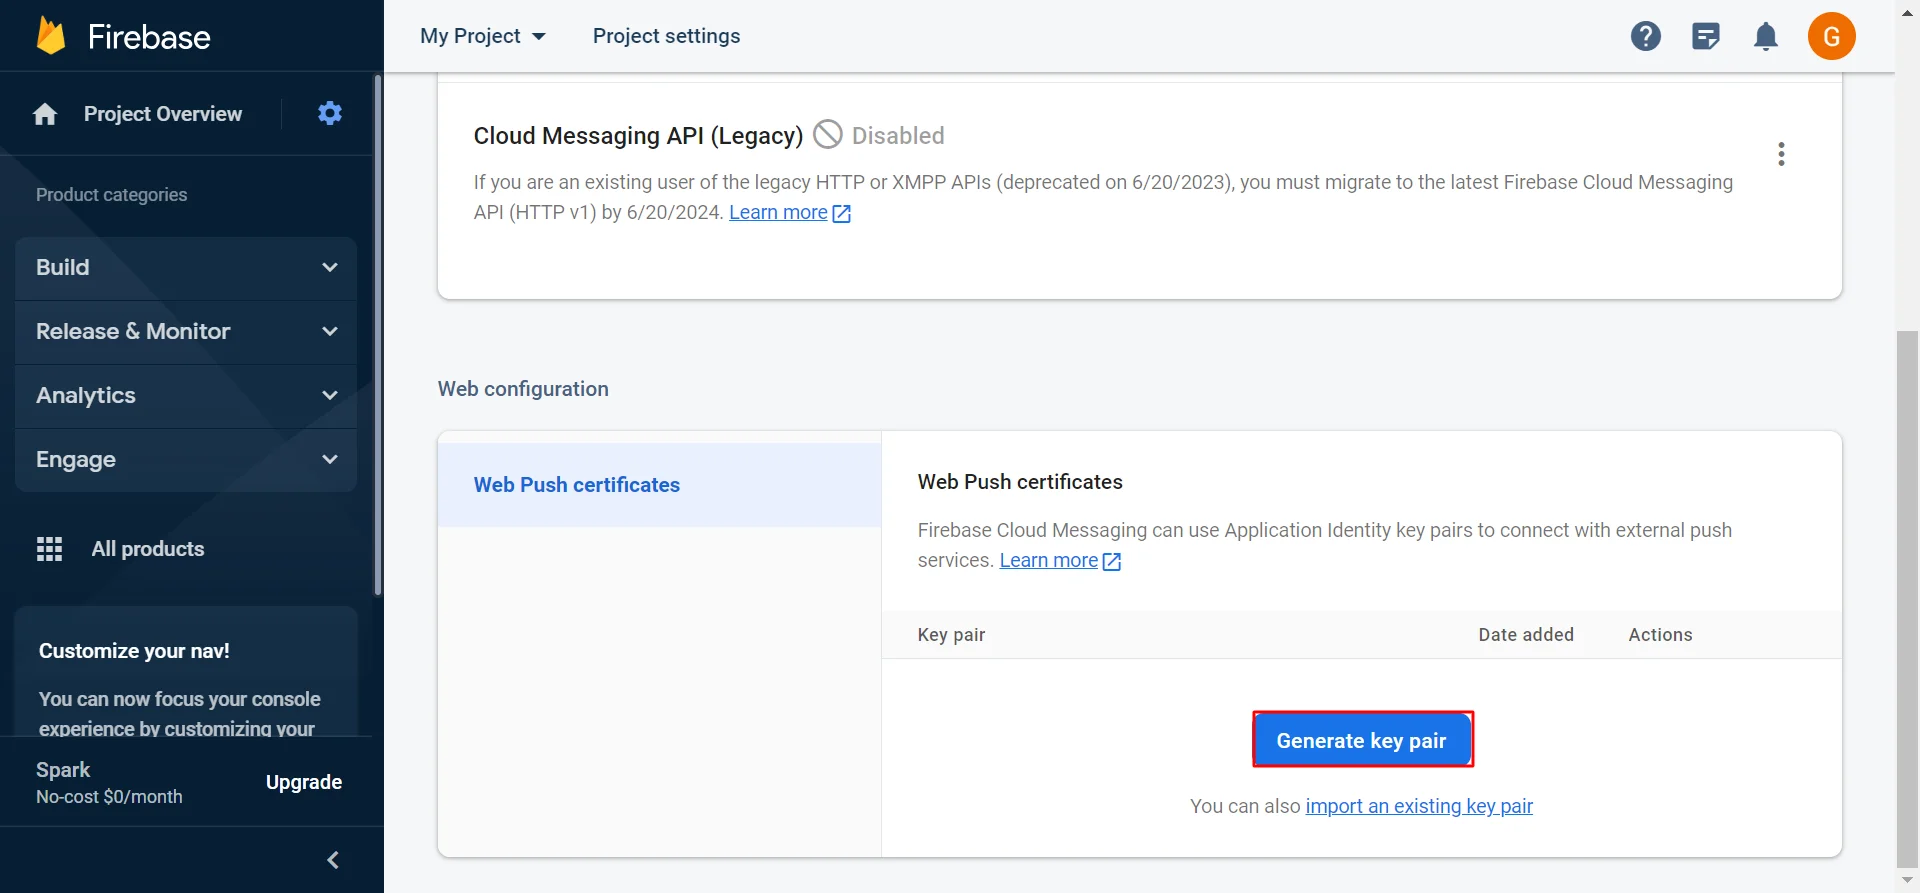Click the Key pair column header
This screenshot has height=893, width=1920.
point(951,635)
